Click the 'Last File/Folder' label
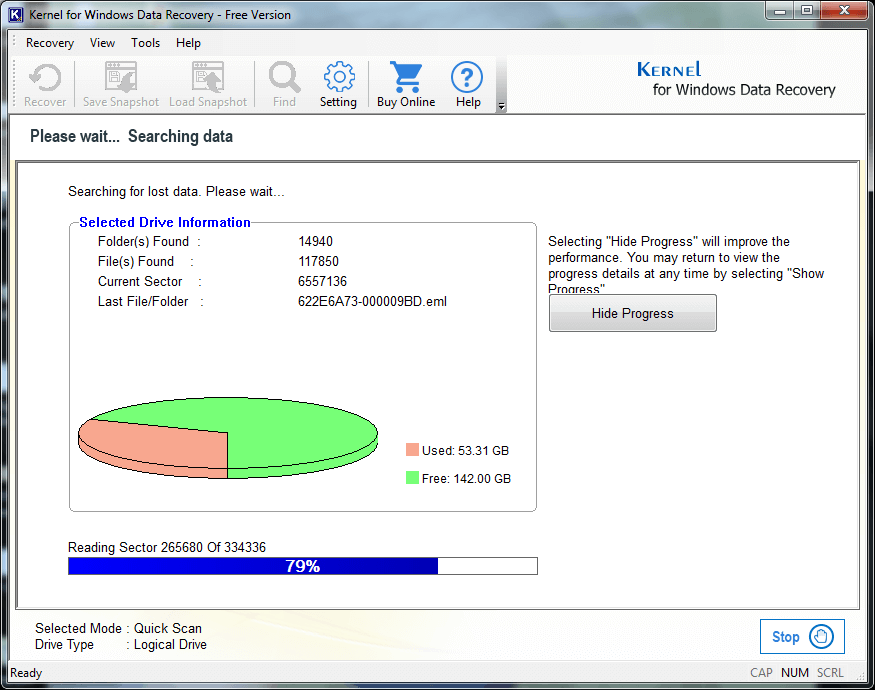The width and height of the screenshot is (875, 690). click(143, 301)
